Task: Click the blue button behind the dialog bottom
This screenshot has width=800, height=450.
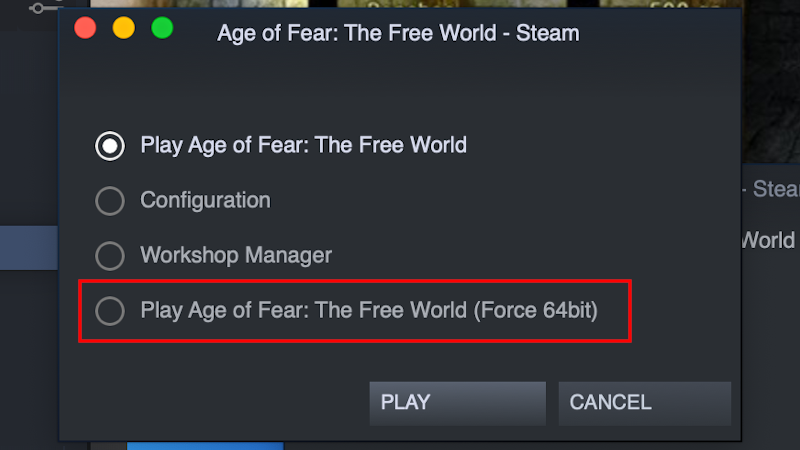Action: (205, 445)
